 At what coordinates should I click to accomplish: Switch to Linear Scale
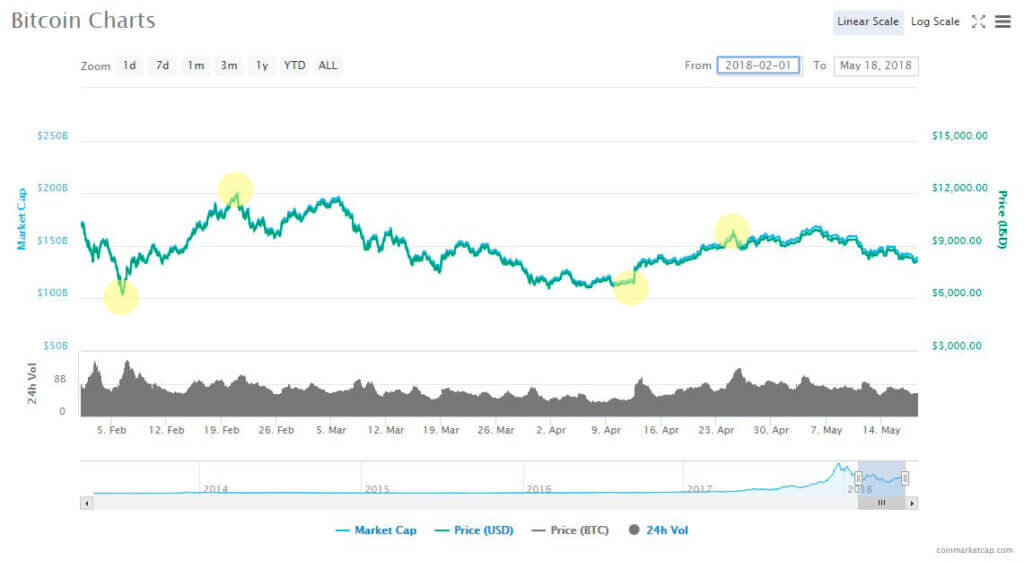868,22
